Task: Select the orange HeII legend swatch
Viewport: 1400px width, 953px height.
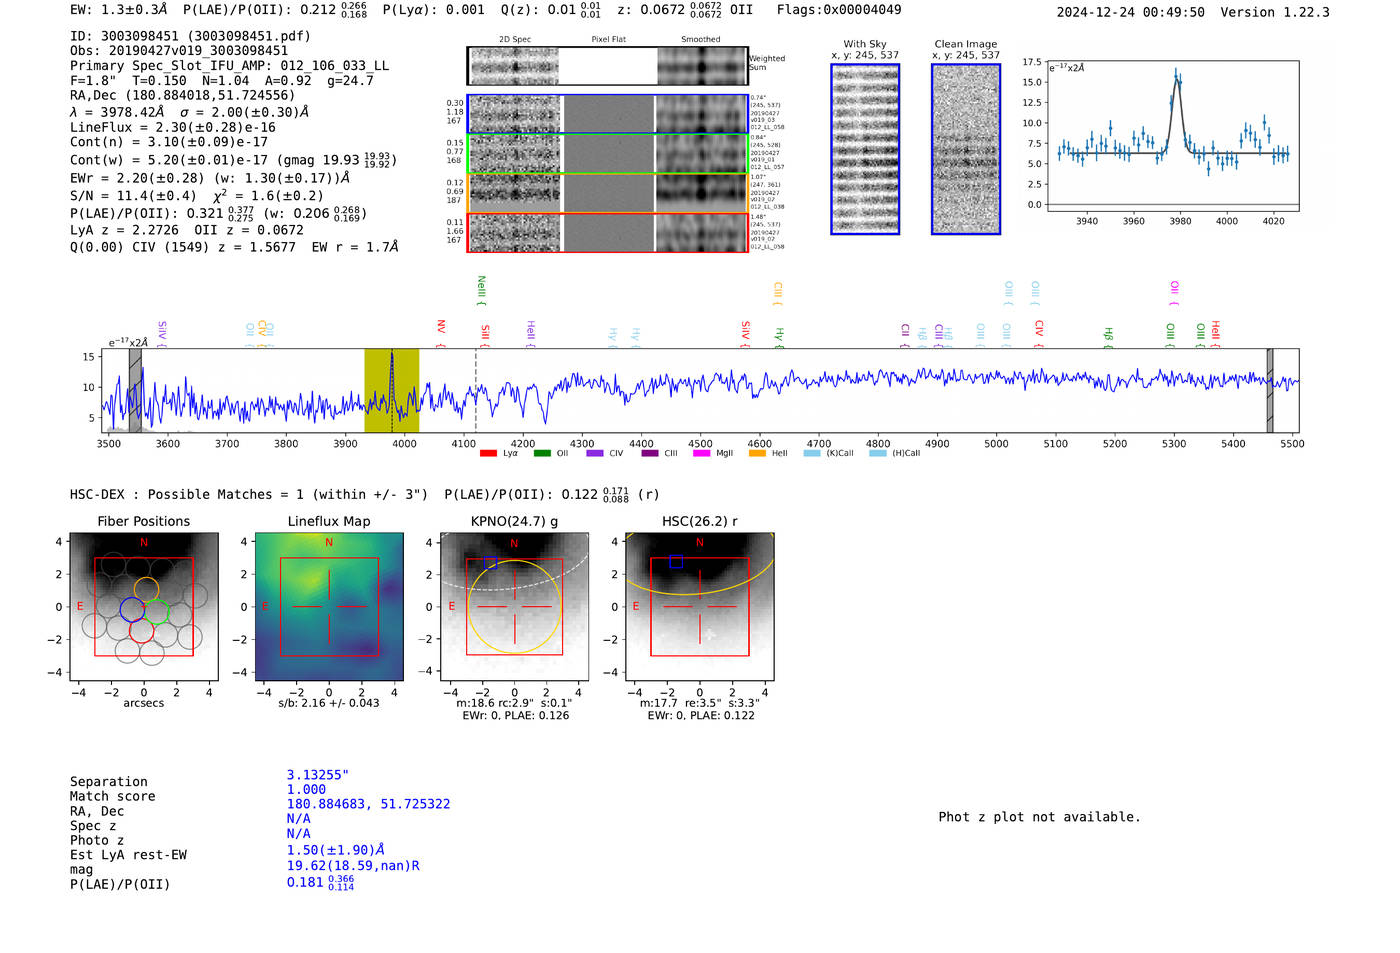Action: click(757, 453)
